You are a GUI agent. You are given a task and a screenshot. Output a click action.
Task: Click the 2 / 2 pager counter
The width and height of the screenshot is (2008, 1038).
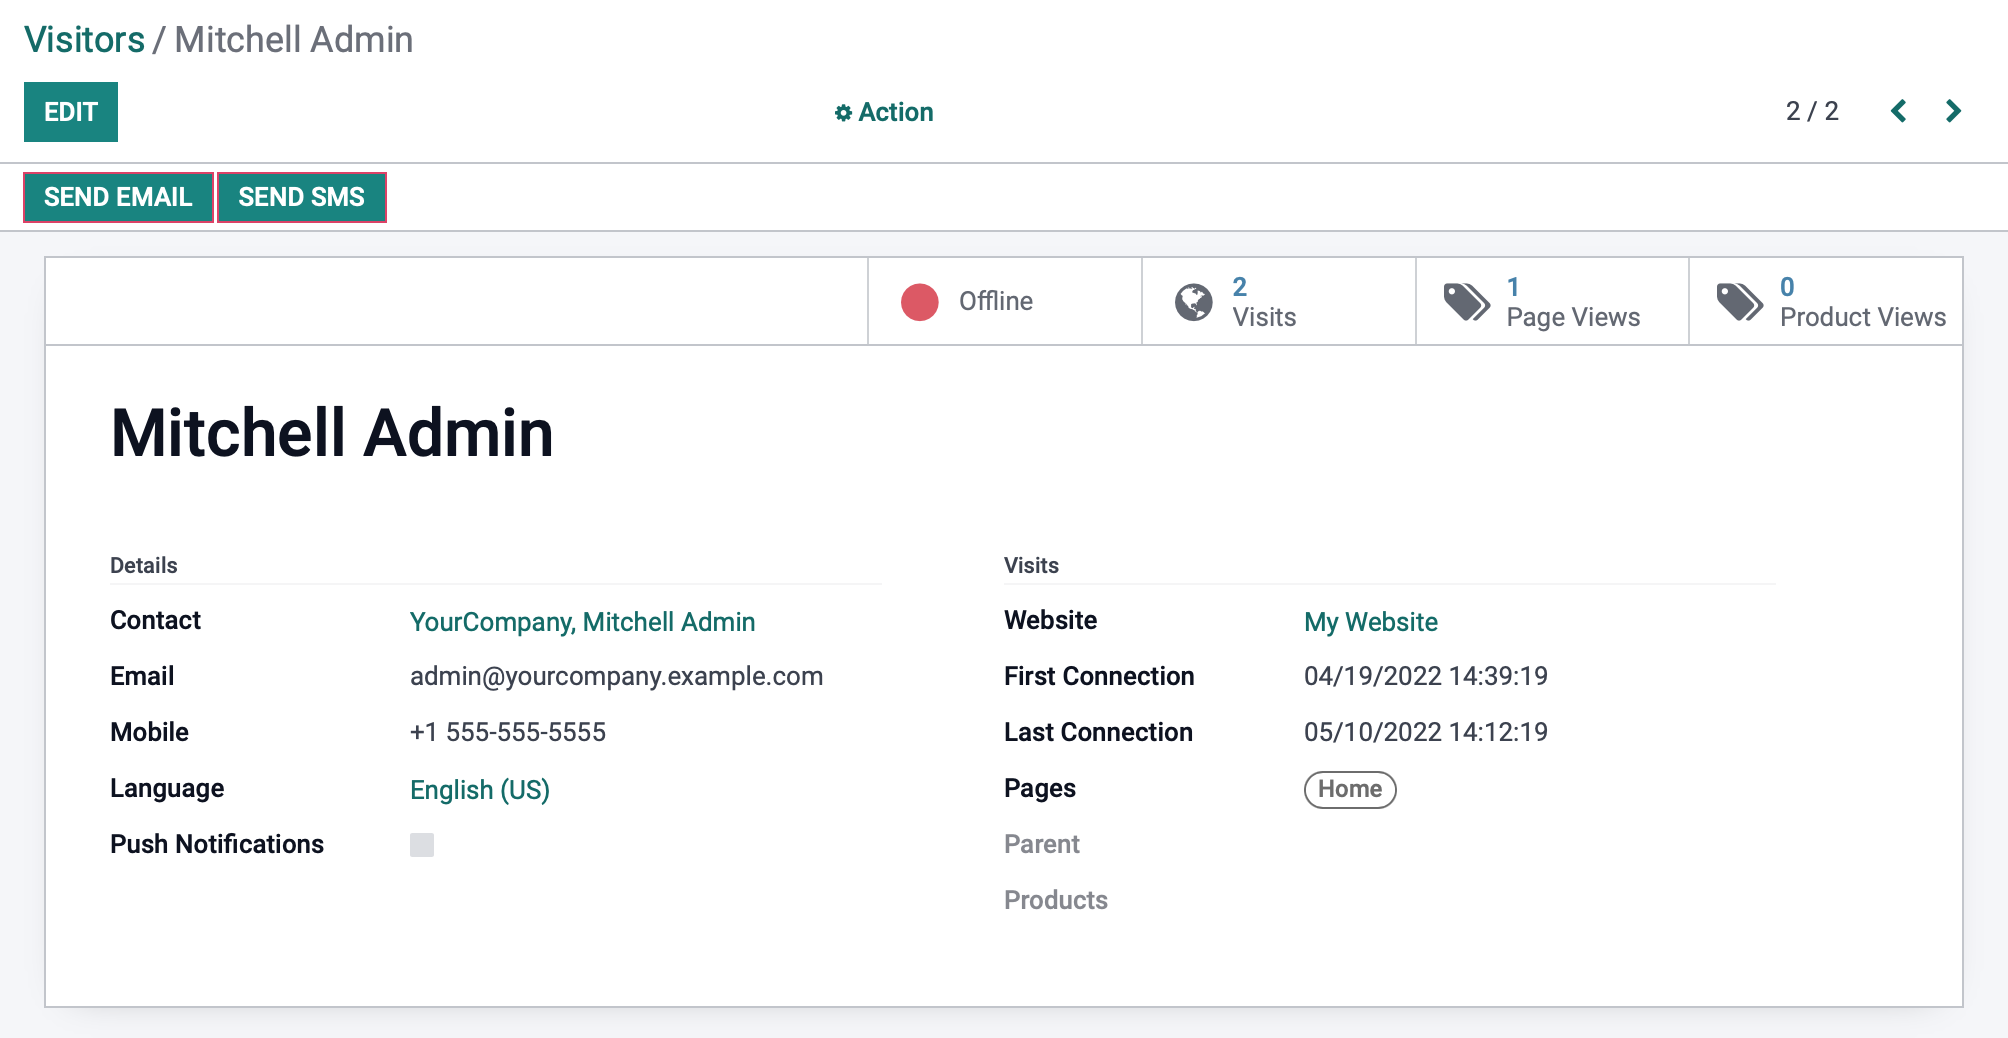point(1812,111)
